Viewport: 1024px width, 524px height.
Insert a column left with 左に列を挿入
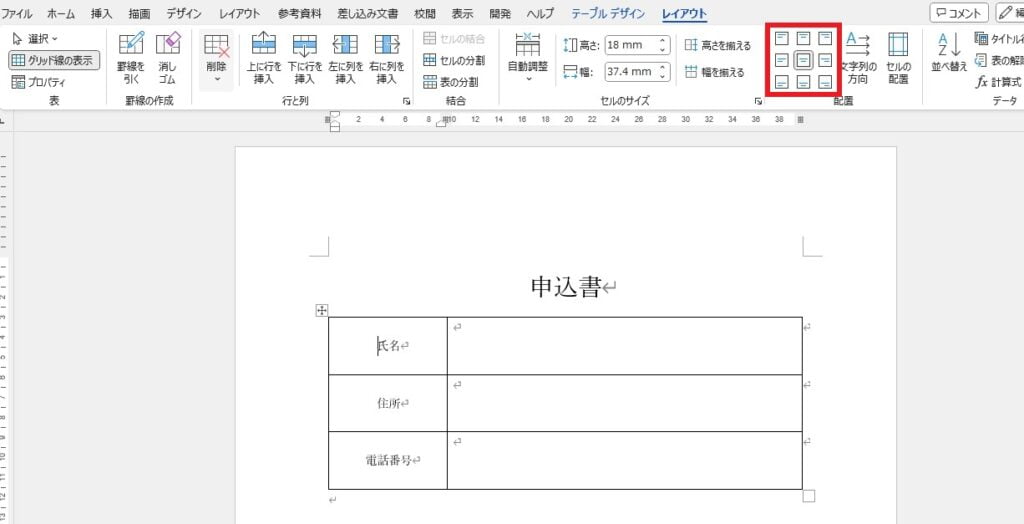345,57
